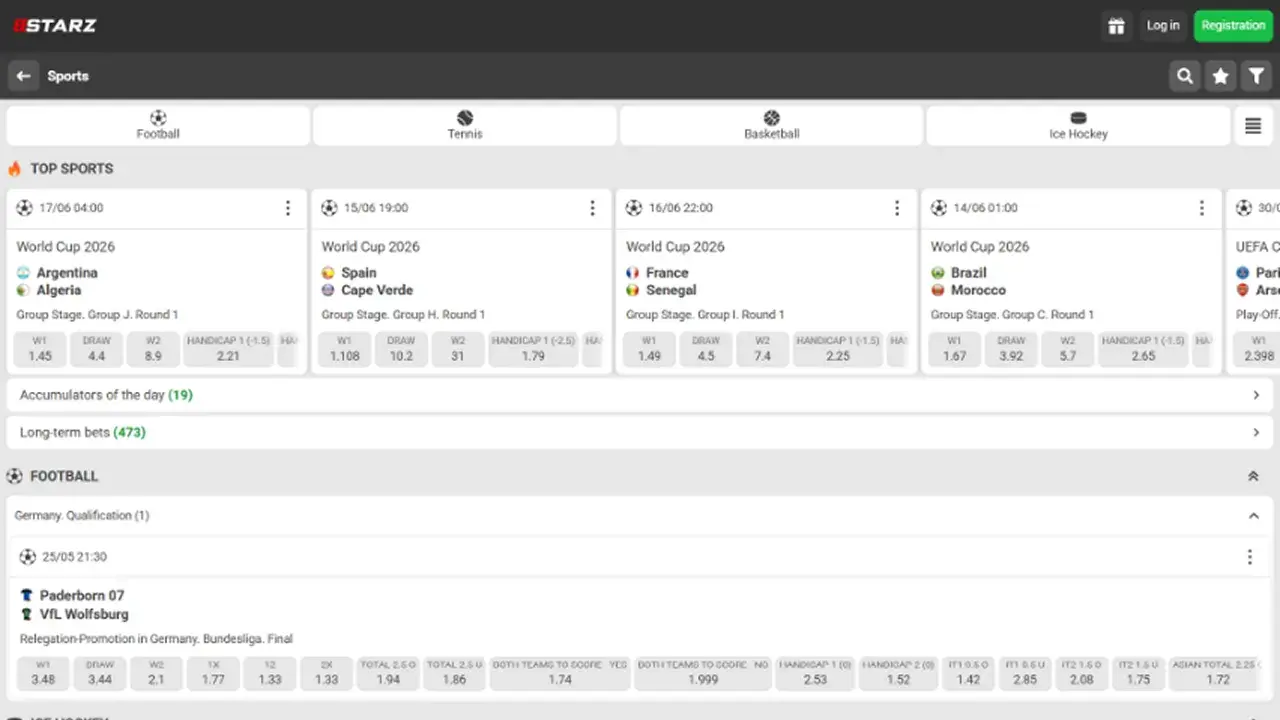The width and height of the screenshot is (1280, 720).
Task: Select the Tennis sport tab
Action: pos(465,126)
